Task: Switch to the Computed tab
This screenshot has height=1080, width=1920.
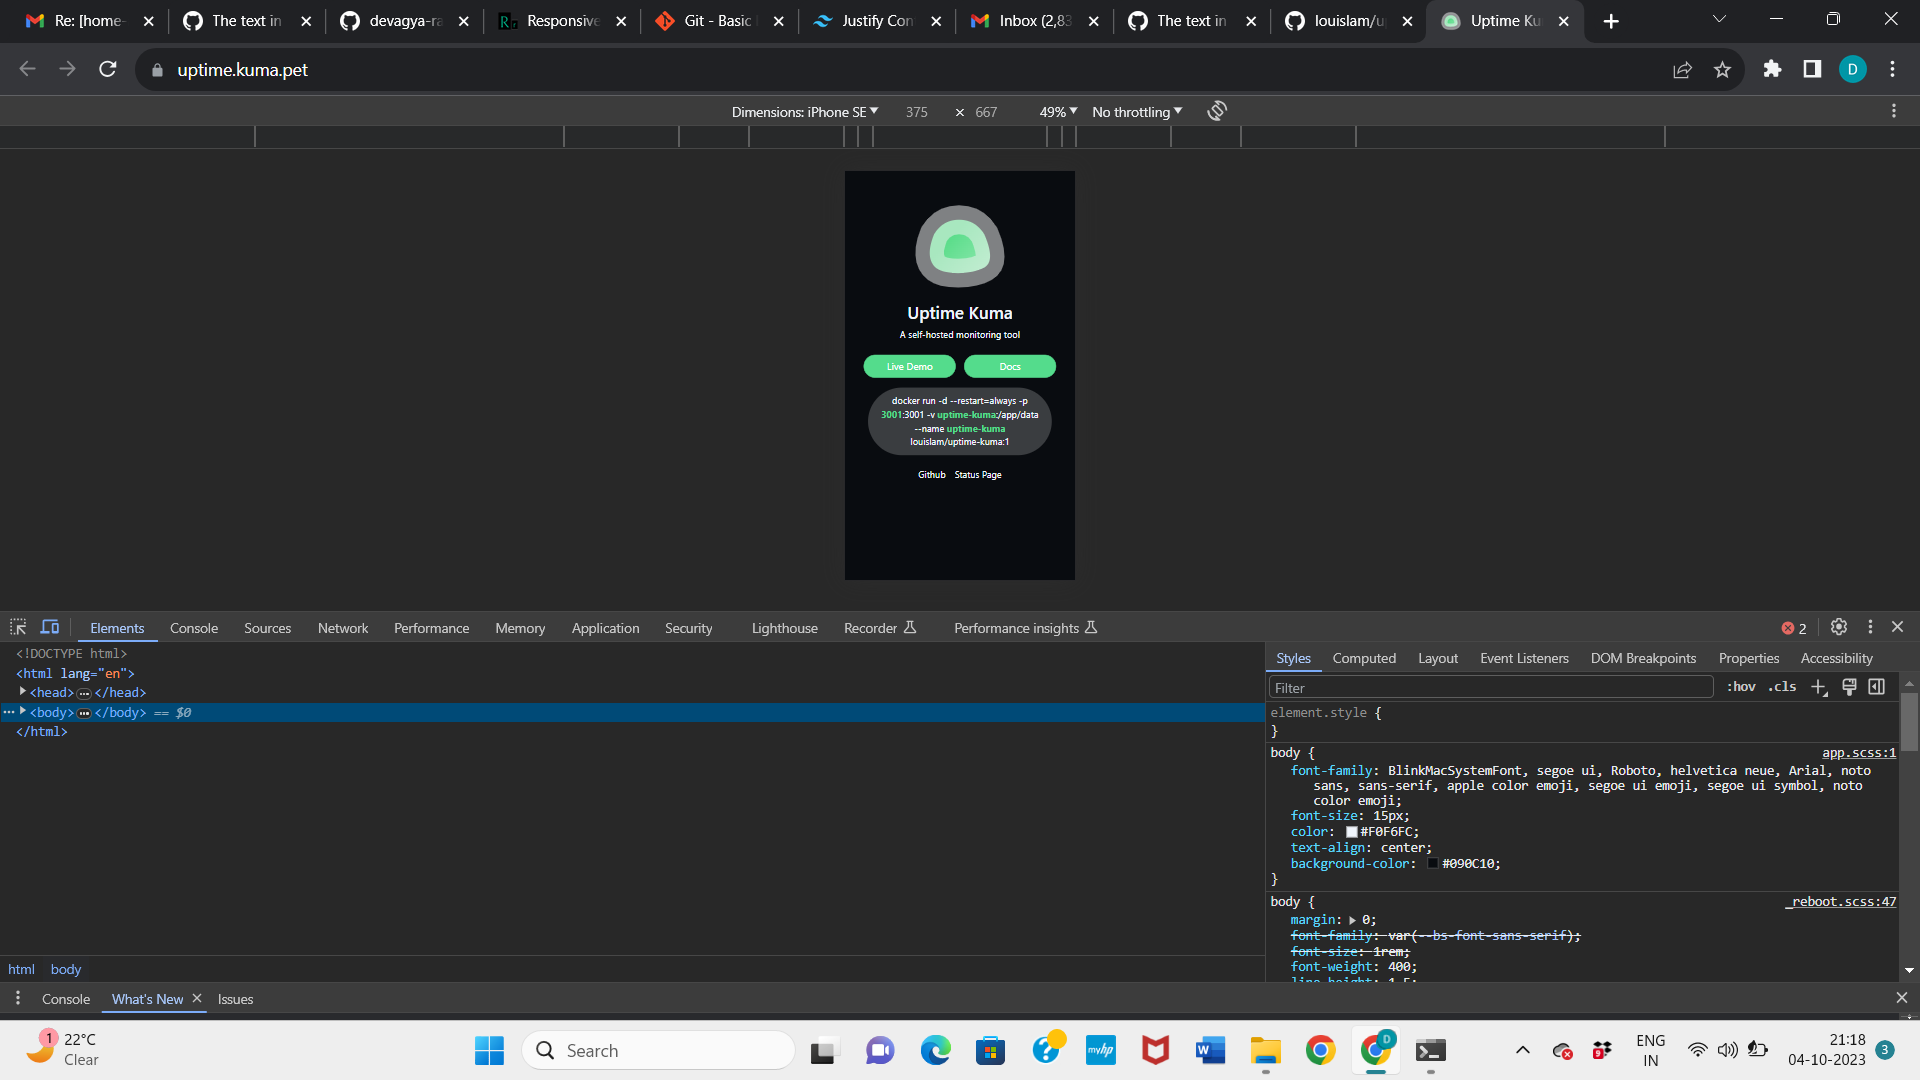Action: [x=1364, y=658]
